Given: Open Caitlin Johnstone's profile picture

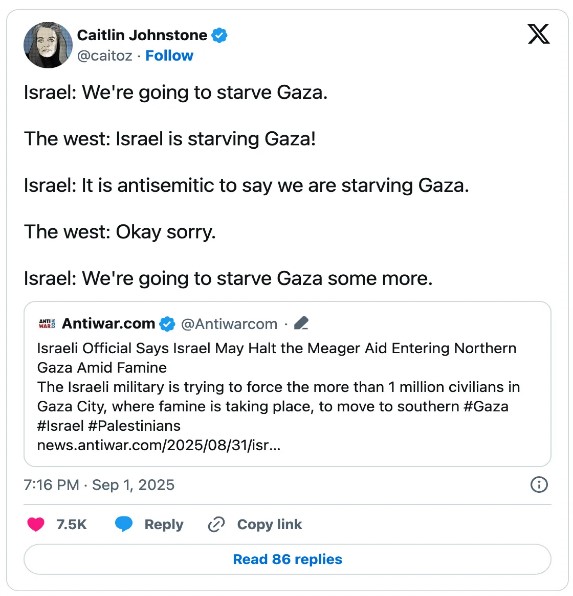Looking at the screenshot, I should pos(48,45).
